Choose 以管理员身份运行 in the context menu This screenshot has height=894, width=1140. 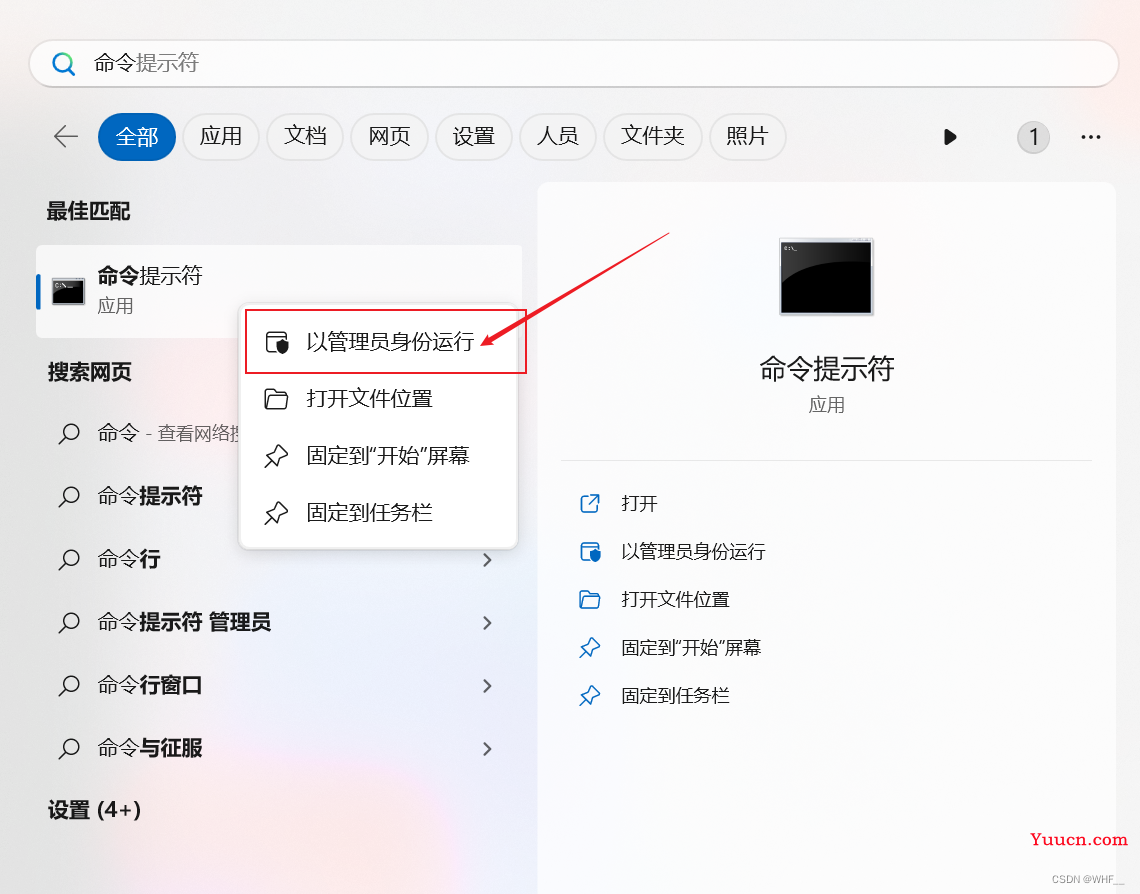(378, 342)
